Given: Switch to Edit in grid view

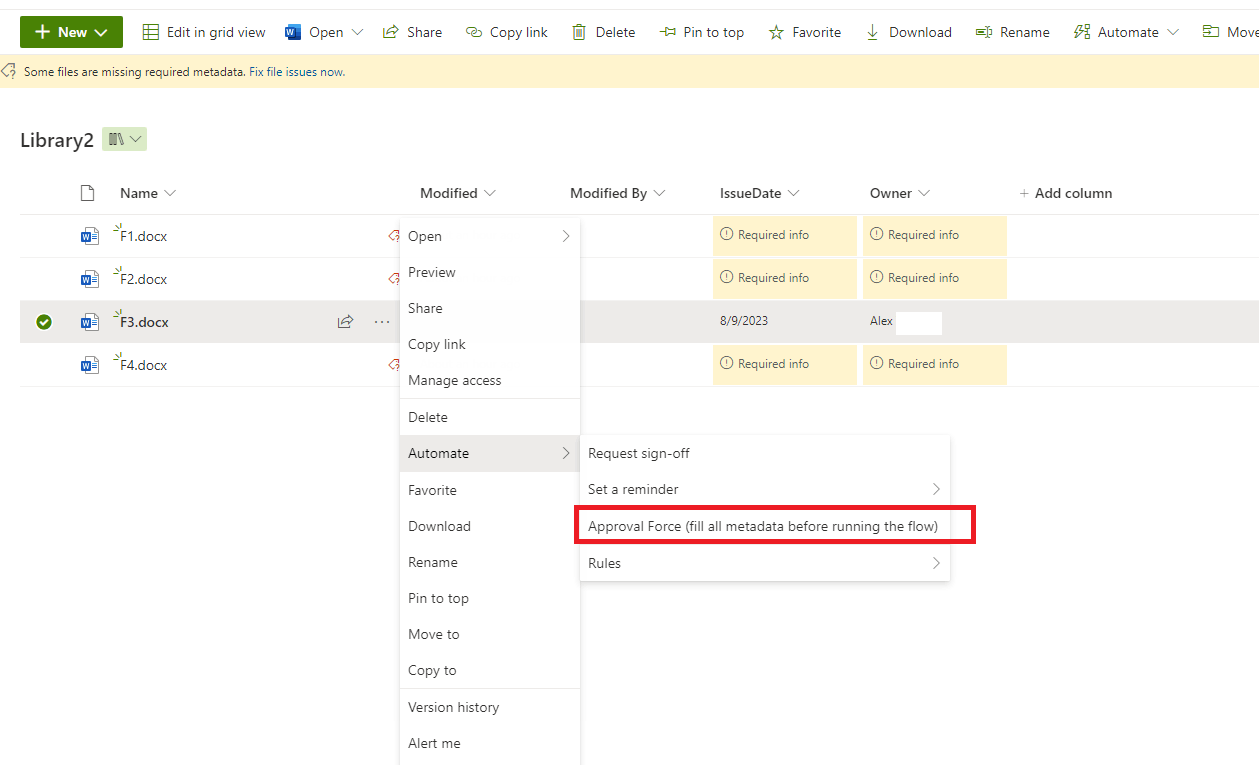Looking at the screenshot, I should [x=203, y=31].
